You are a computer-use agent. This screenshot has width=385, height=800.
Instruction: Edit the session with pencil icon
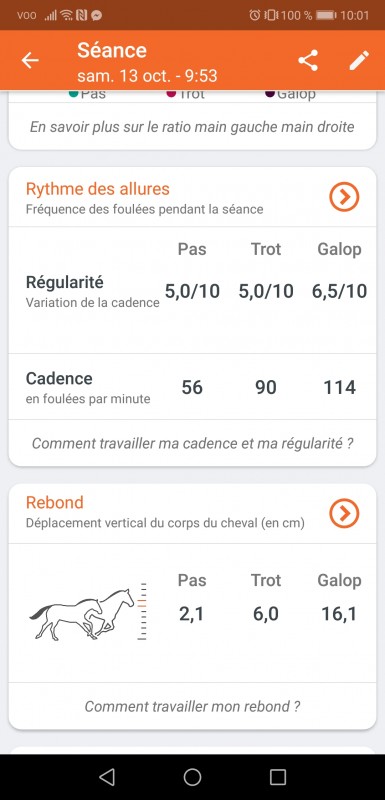(x=359, y=60)
